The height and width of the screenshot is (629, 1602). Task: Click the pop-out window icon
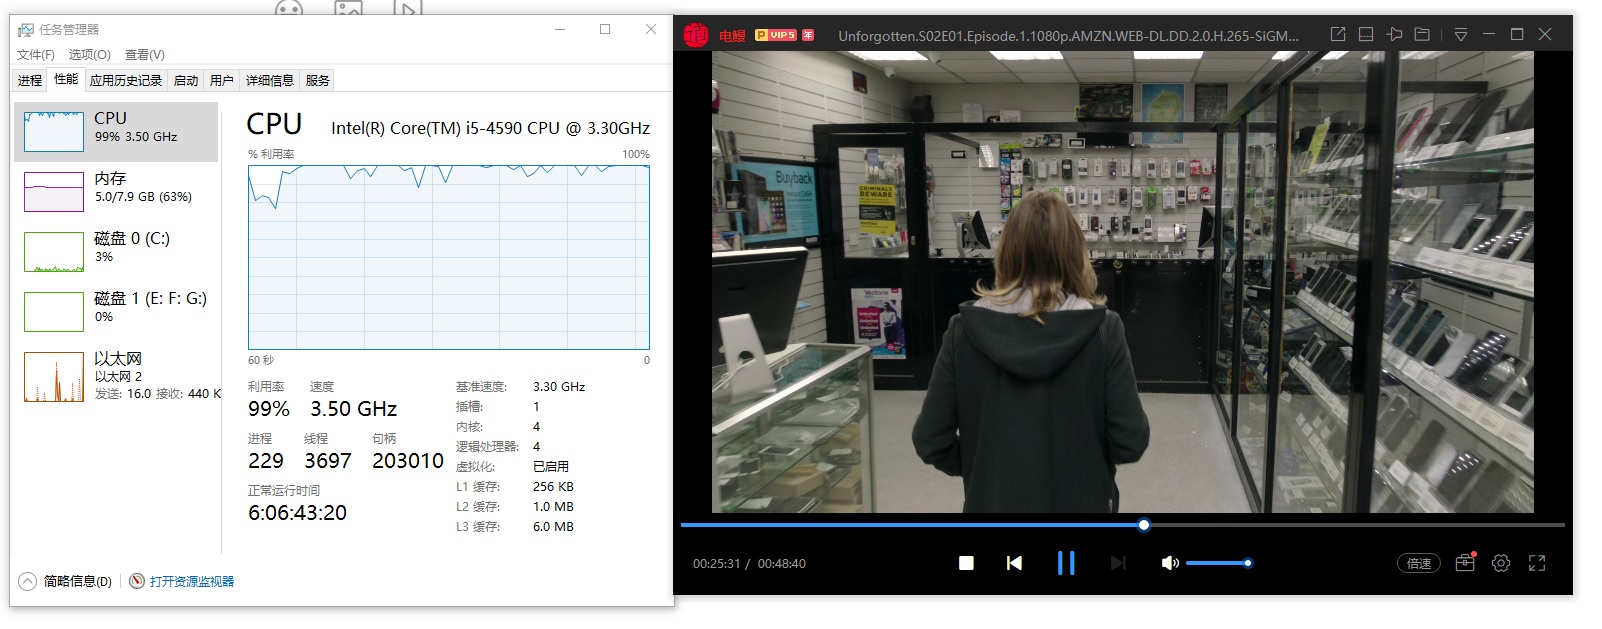pos(1338,34)
